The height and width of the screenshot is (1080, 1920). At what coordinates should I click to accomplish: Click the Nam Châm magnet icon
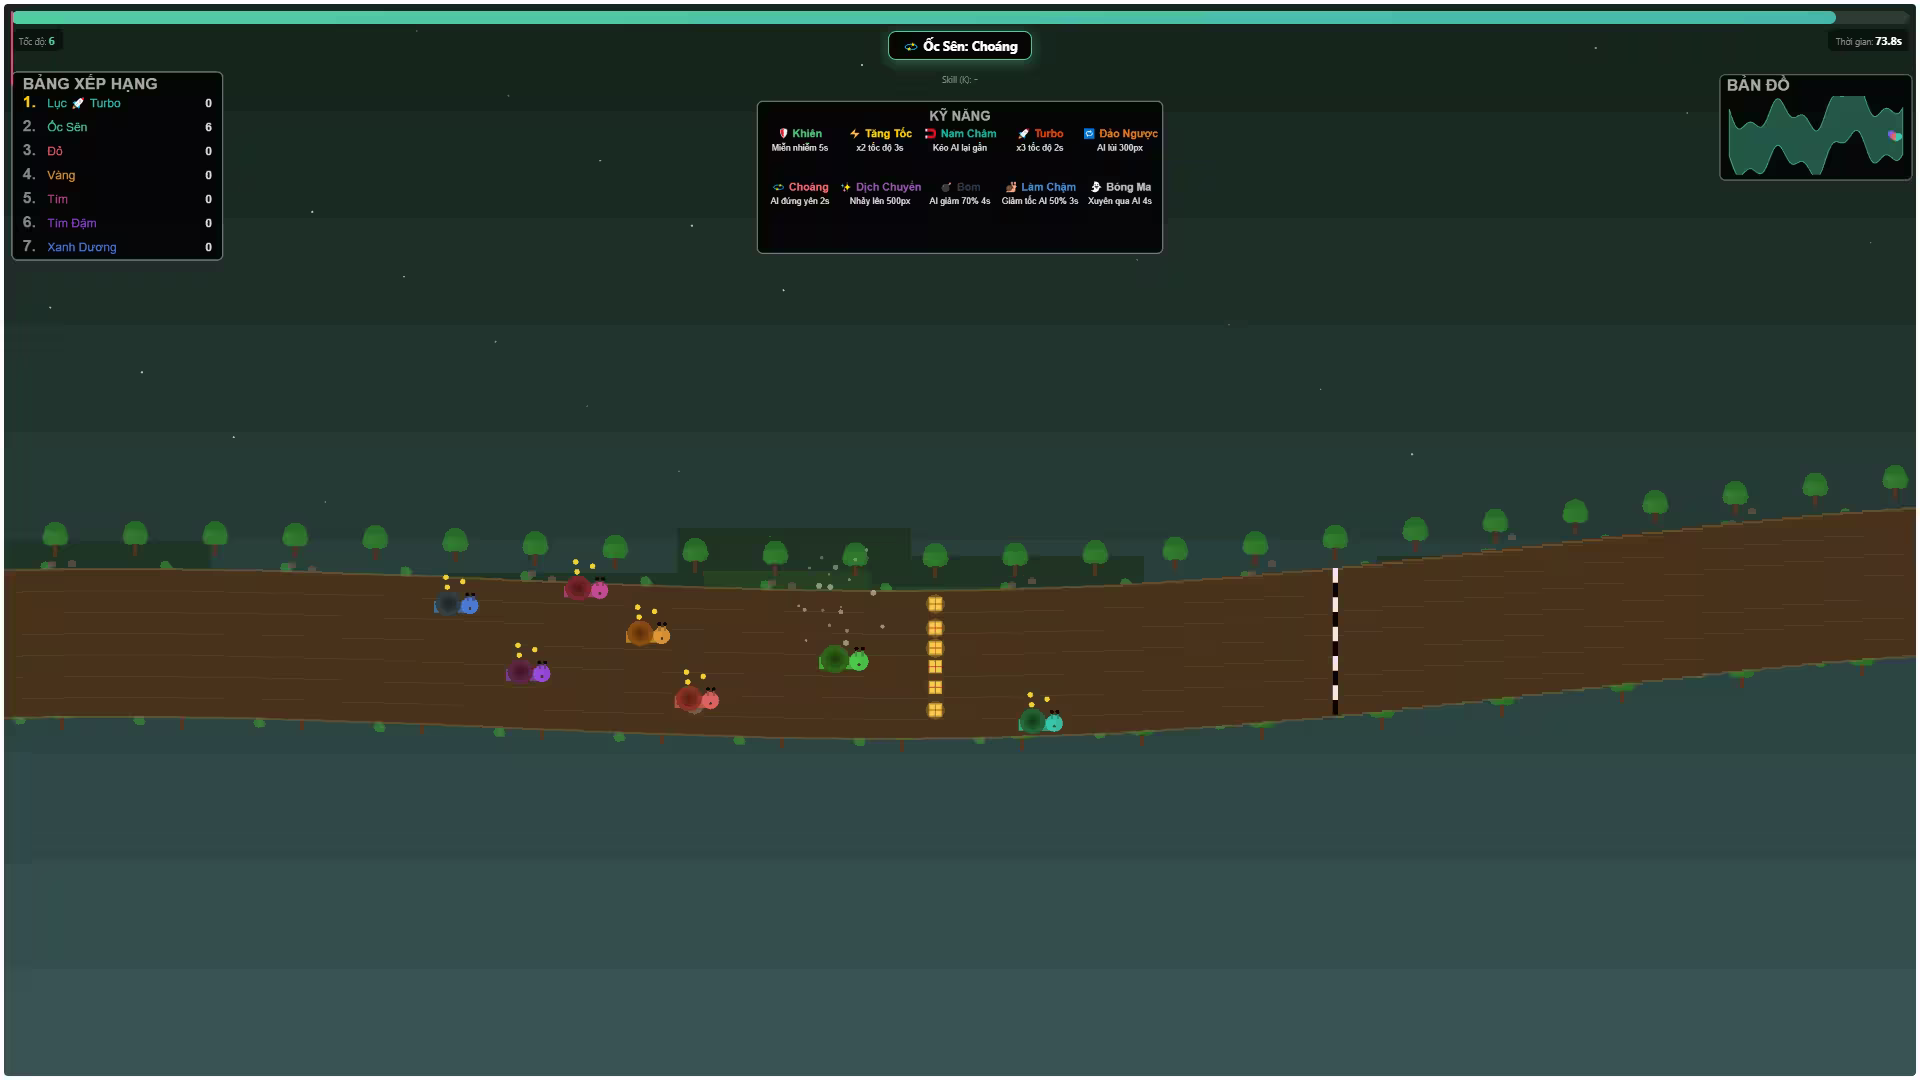930,133
